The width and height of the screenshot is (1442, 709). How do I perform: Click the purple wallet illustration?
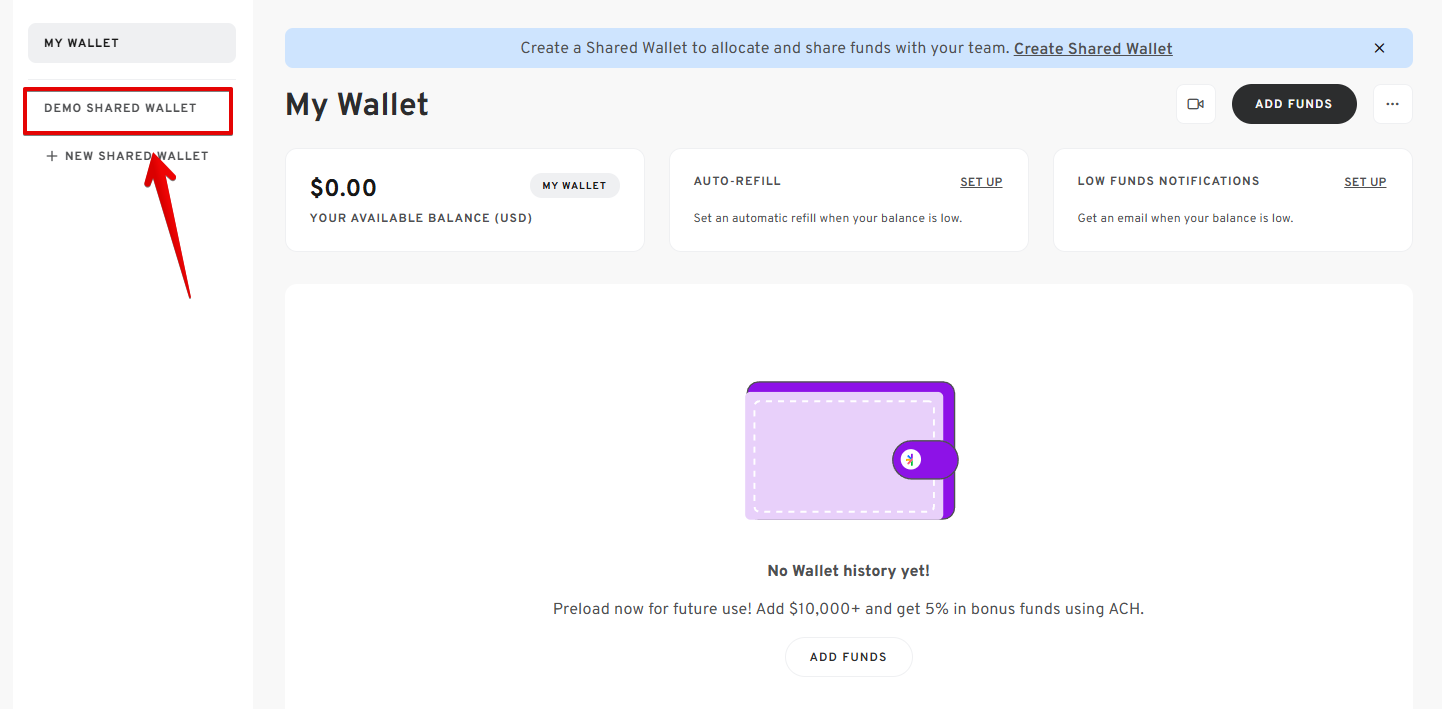[851, 450]
